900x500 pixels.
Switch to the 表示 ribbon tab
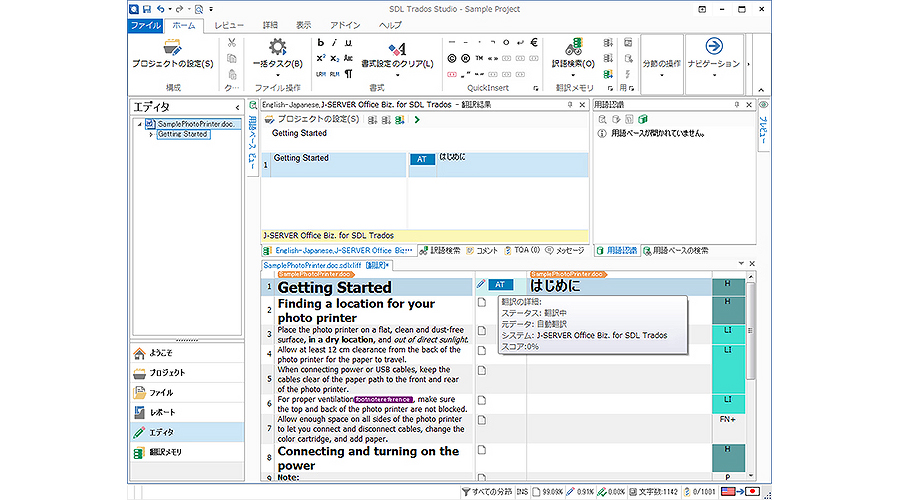tap(304, 25)
